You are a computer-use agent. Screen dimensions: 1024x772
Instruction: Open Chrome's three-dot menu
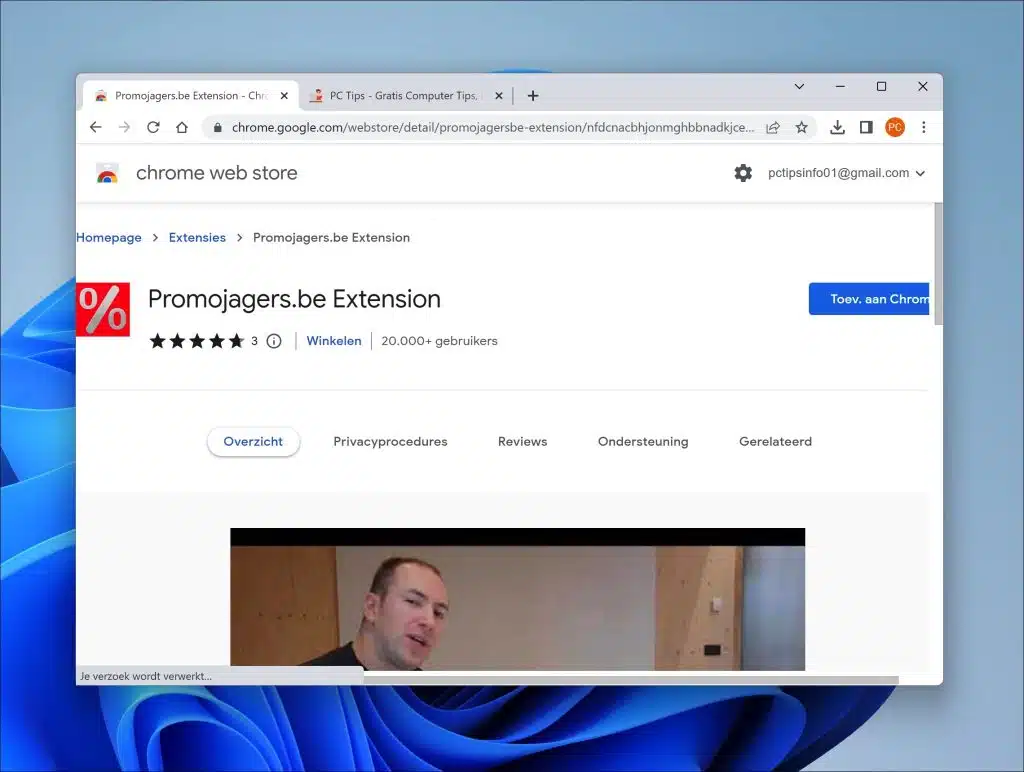923,127
